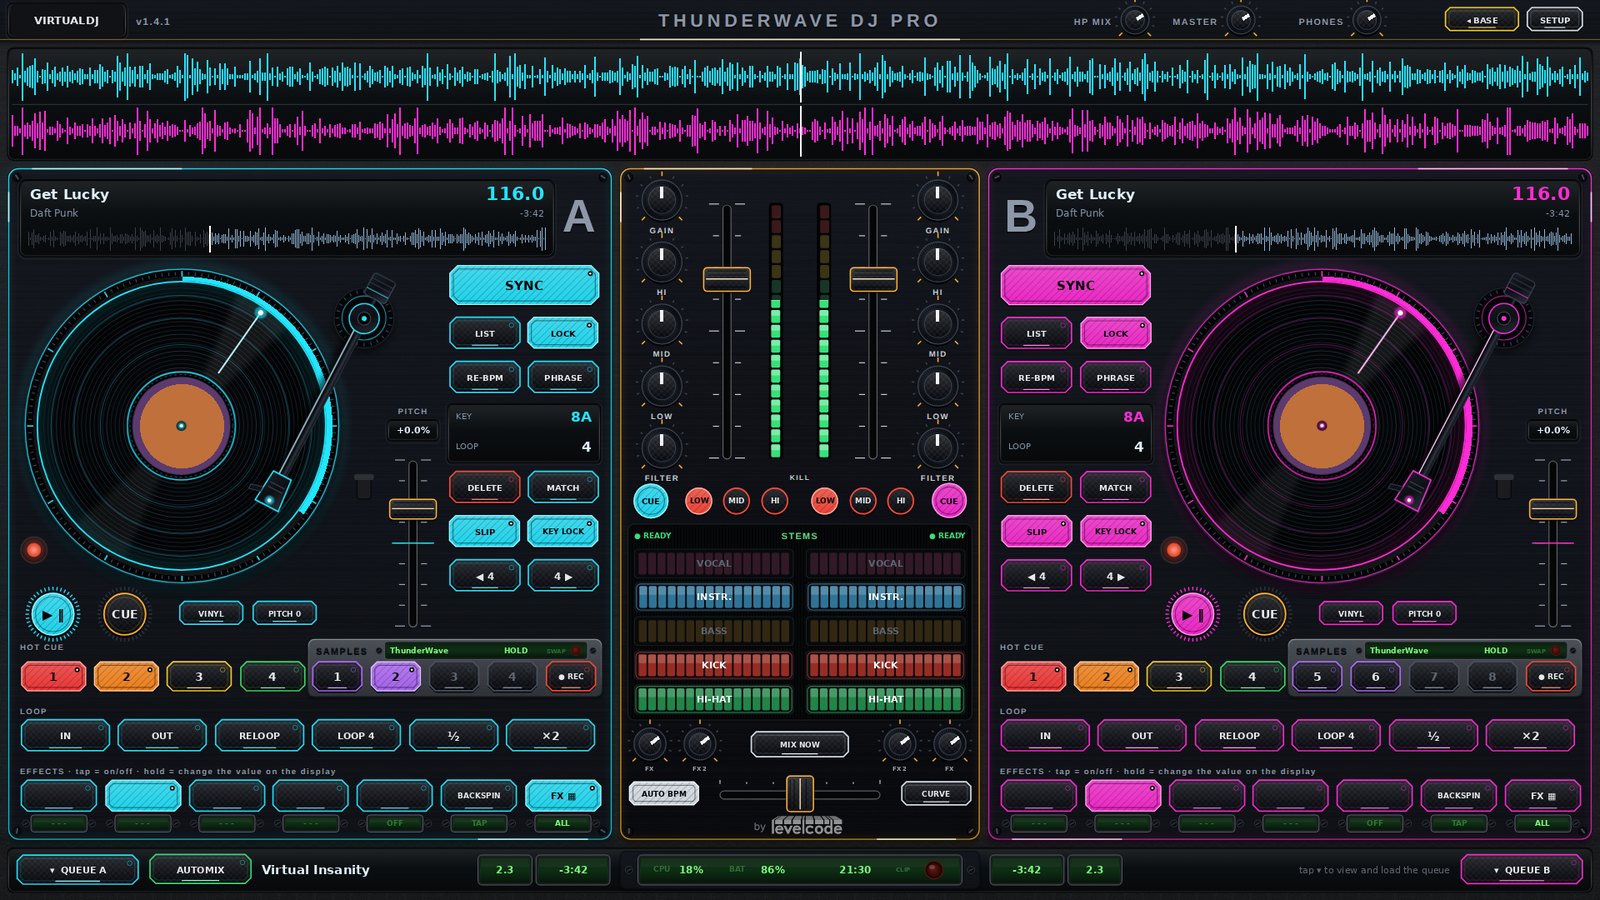Click the MIX NOW button
Viewport: 1600px width, 900px height.
[800, 744]
